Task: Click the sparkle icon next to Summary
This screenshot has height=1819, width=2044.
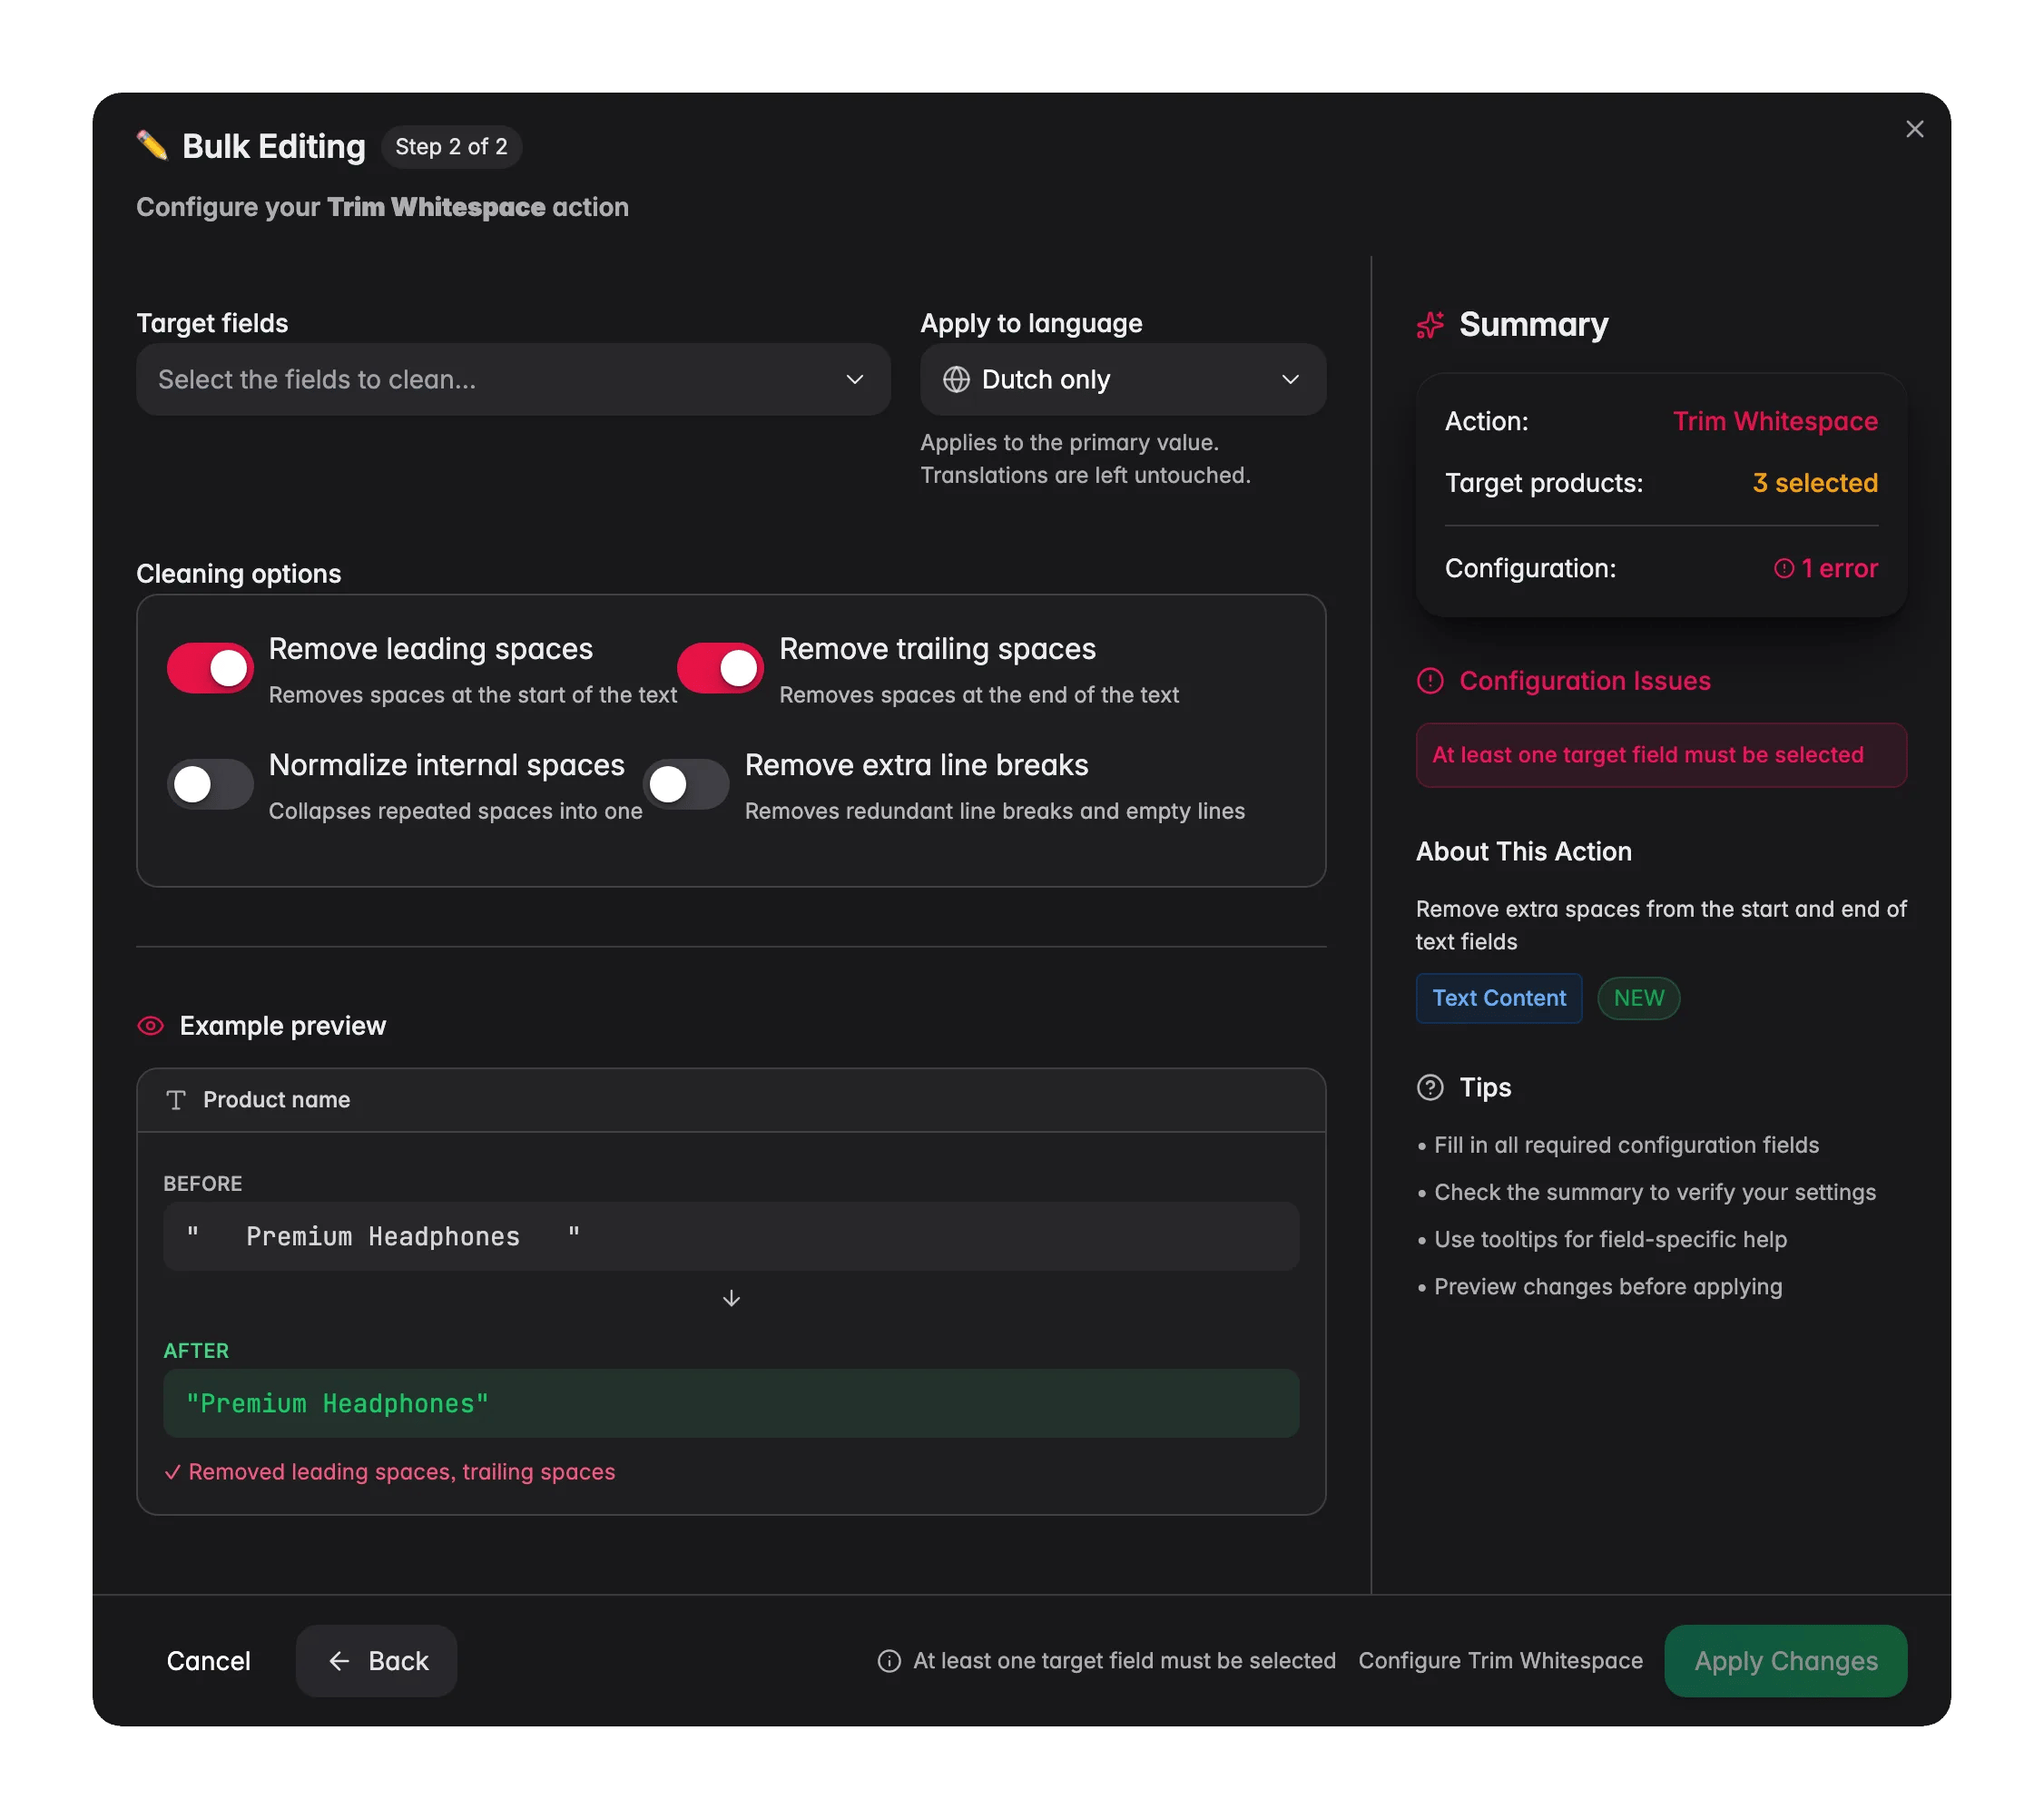Action: tap(1430, 325)
